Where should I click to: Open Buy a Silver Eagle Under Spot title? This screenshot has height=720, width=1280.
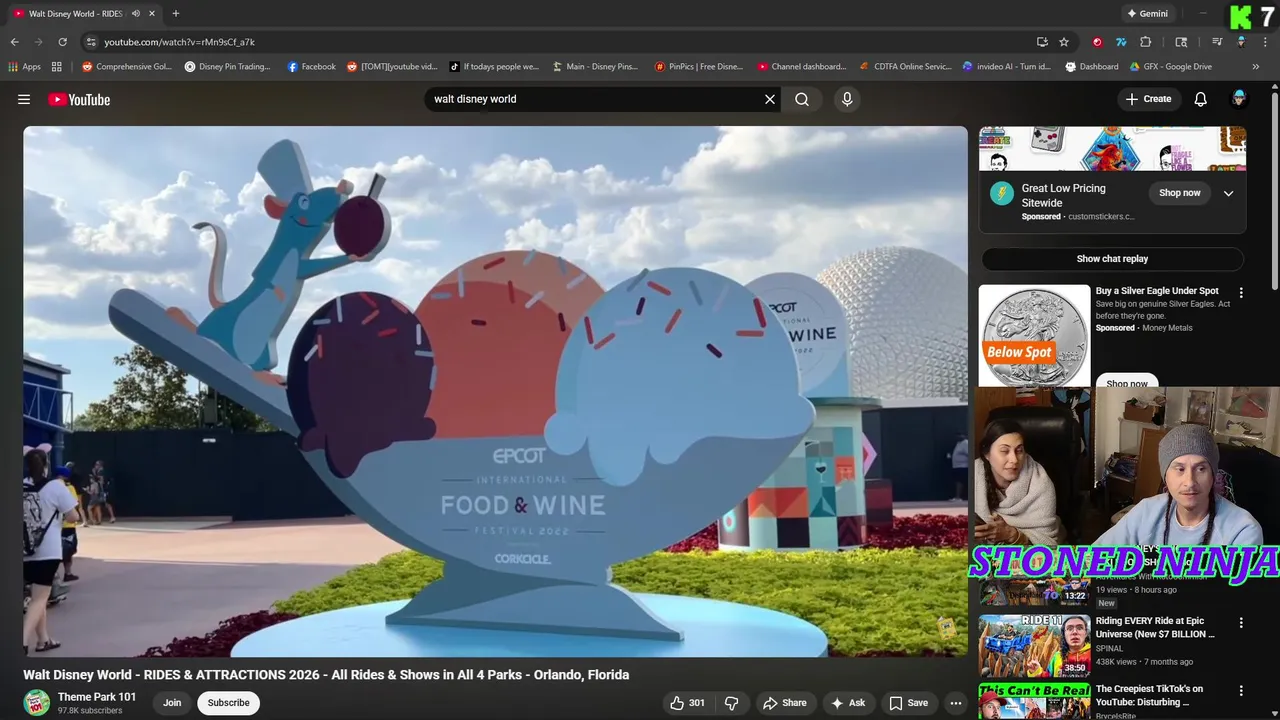[x=1157, y=291]
